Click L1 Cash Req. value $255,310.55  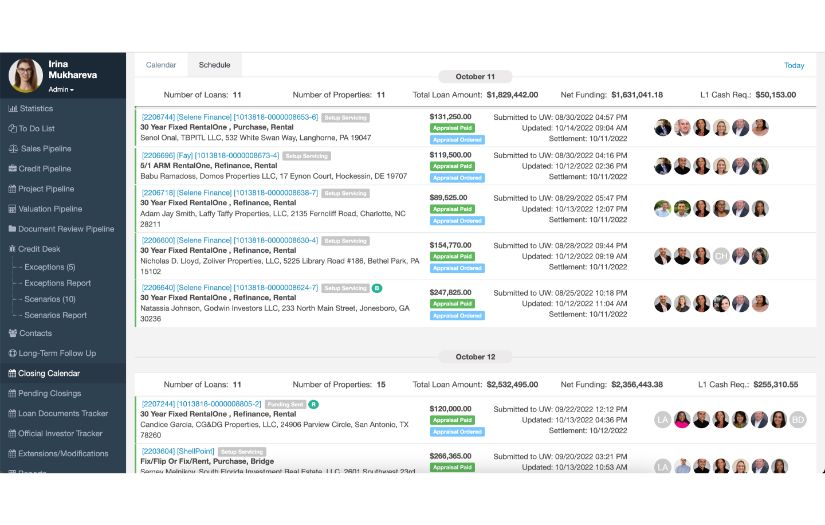[x=776, y=385]
